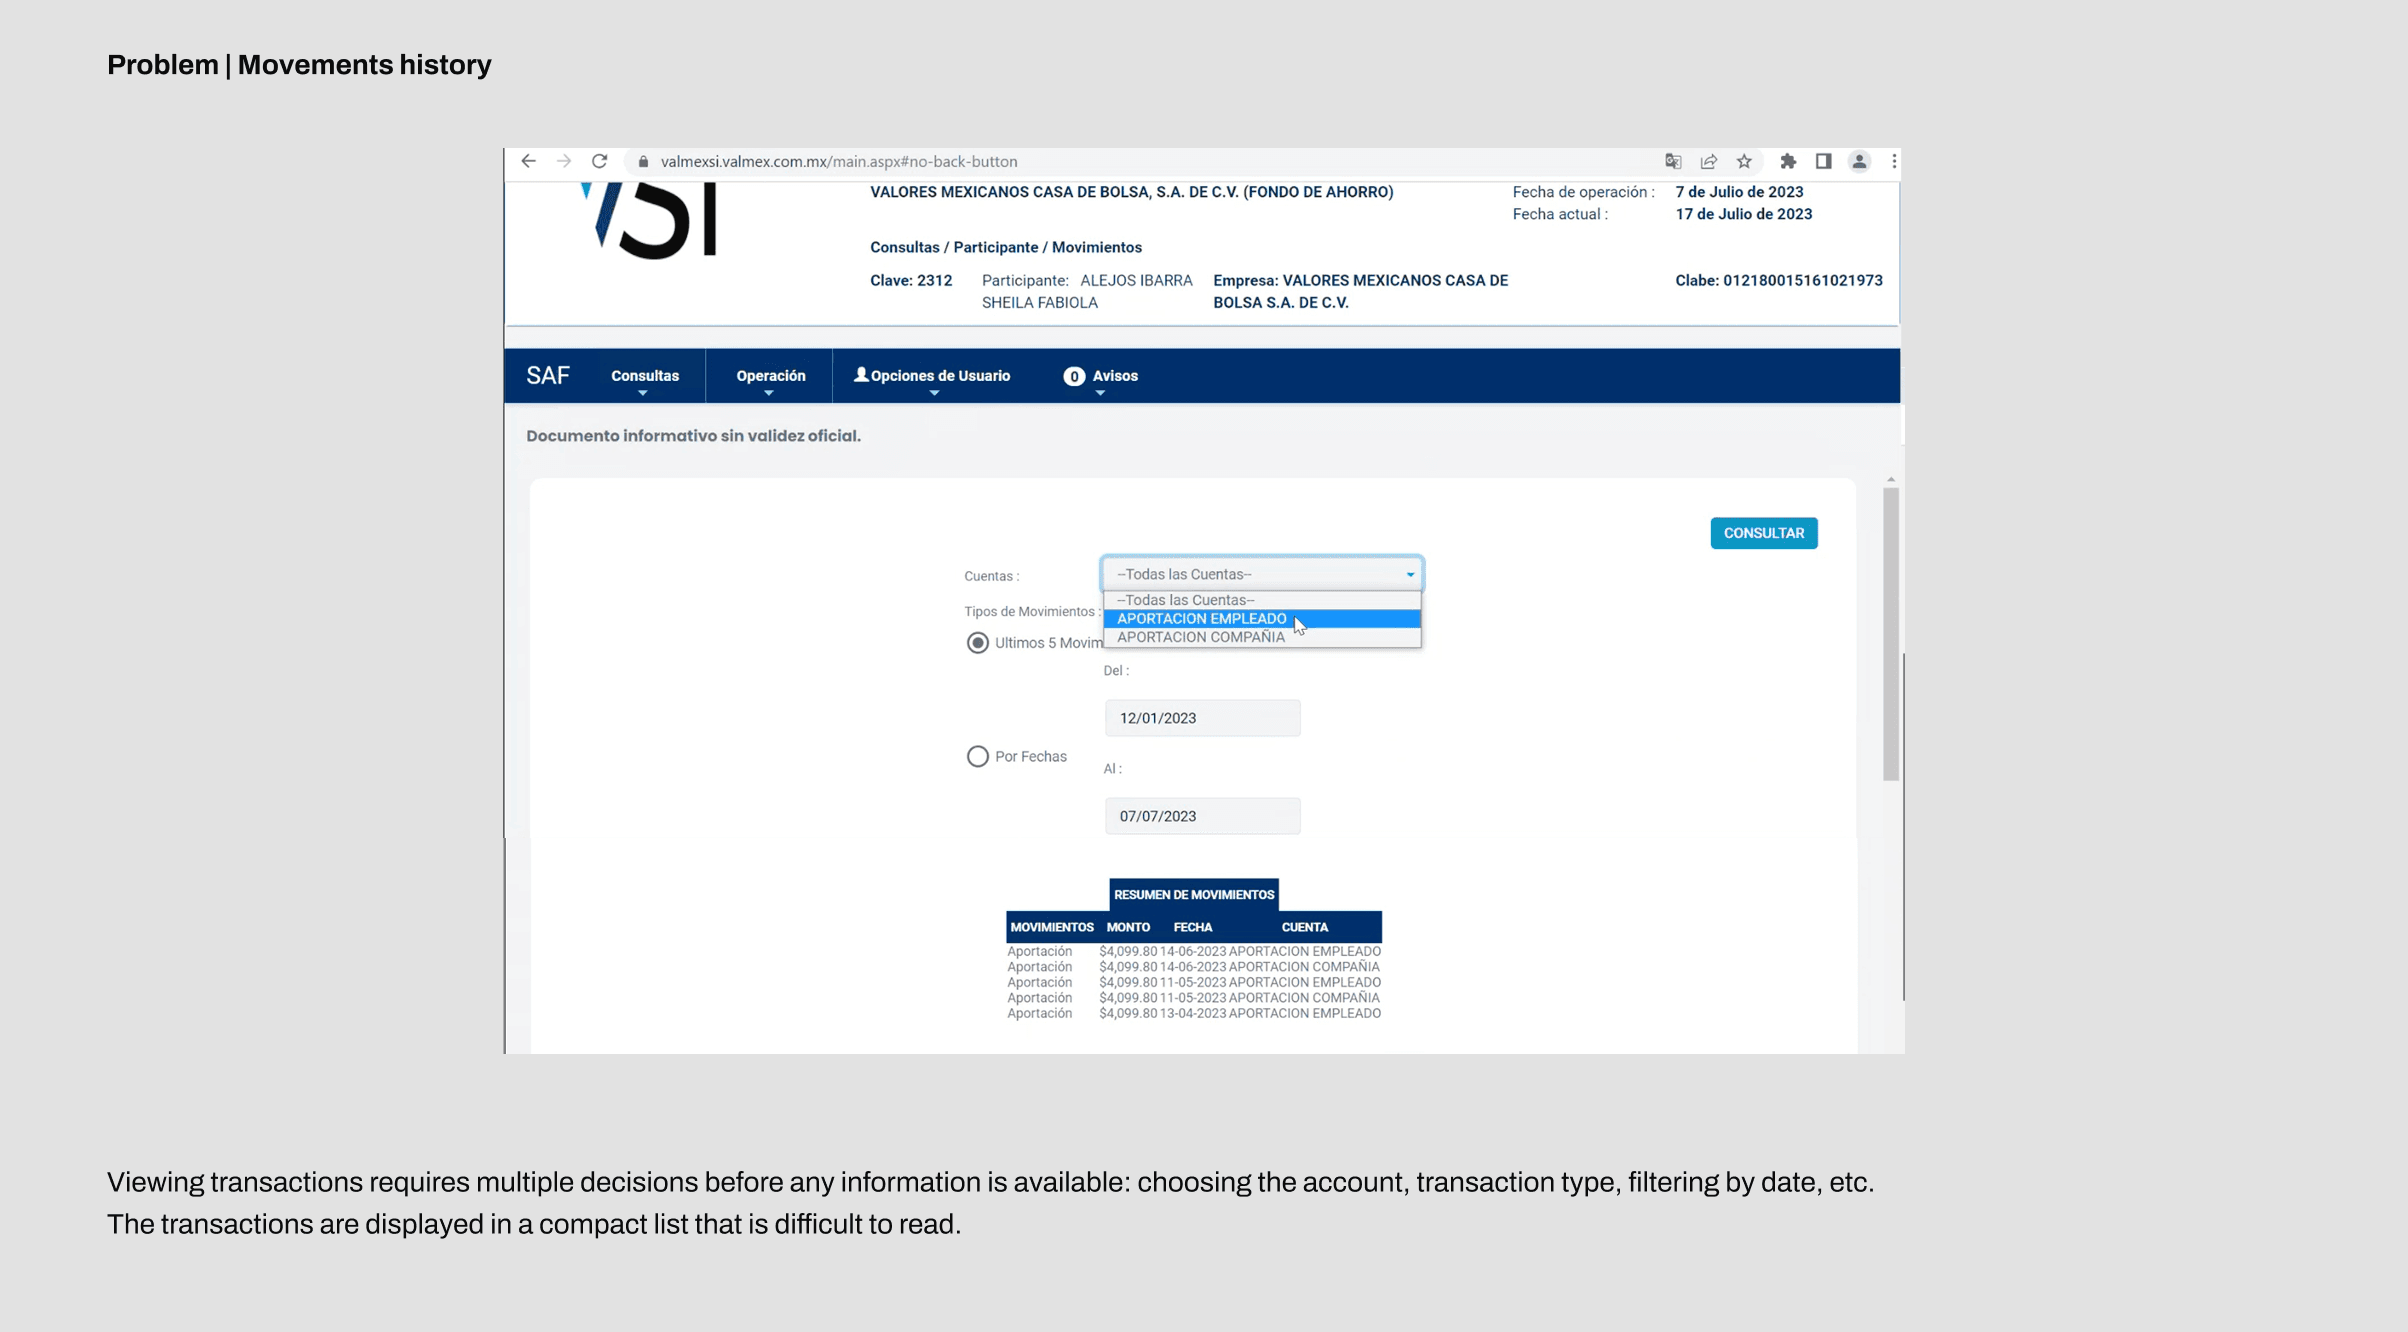Select Ultimos 5 Movimientos radio button
The width and height of the screenshot is (2408, 1332).
(x=977, y=643)
